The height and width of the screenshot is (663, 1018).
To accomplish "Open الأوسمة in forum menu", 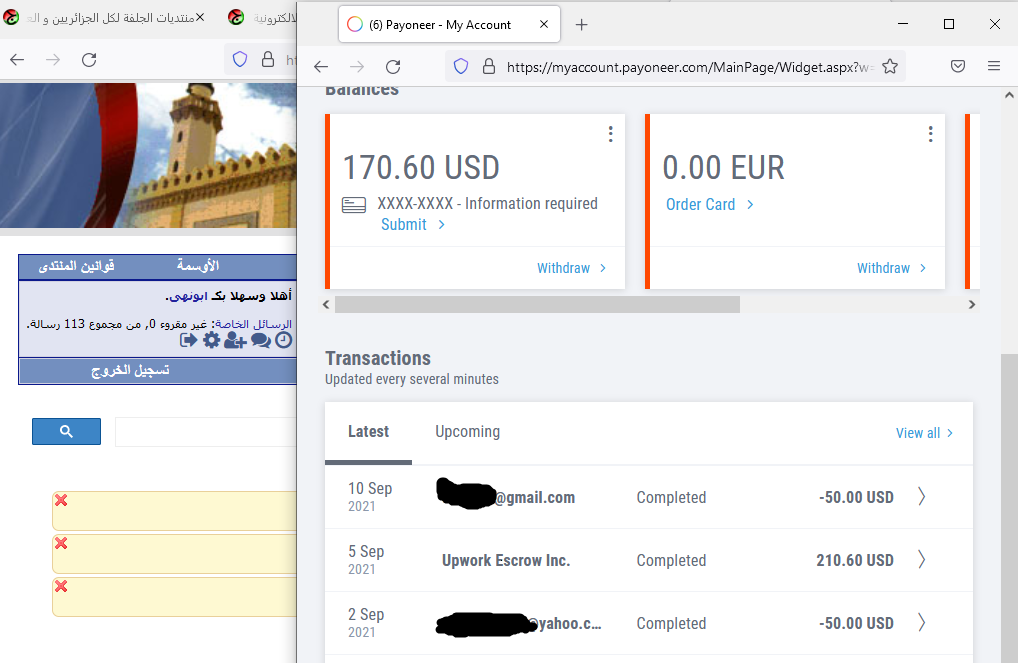I will pyautogui.click(x=197, y=266).
